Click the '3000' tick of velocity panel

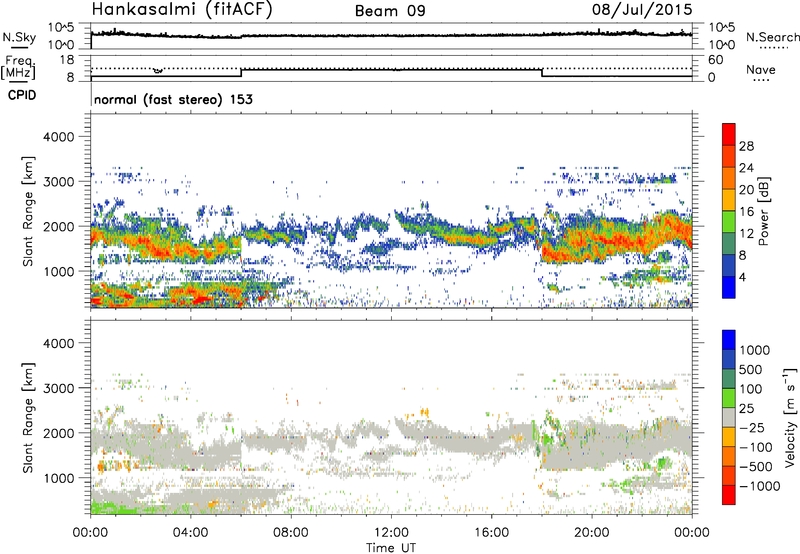pos(58,388)
